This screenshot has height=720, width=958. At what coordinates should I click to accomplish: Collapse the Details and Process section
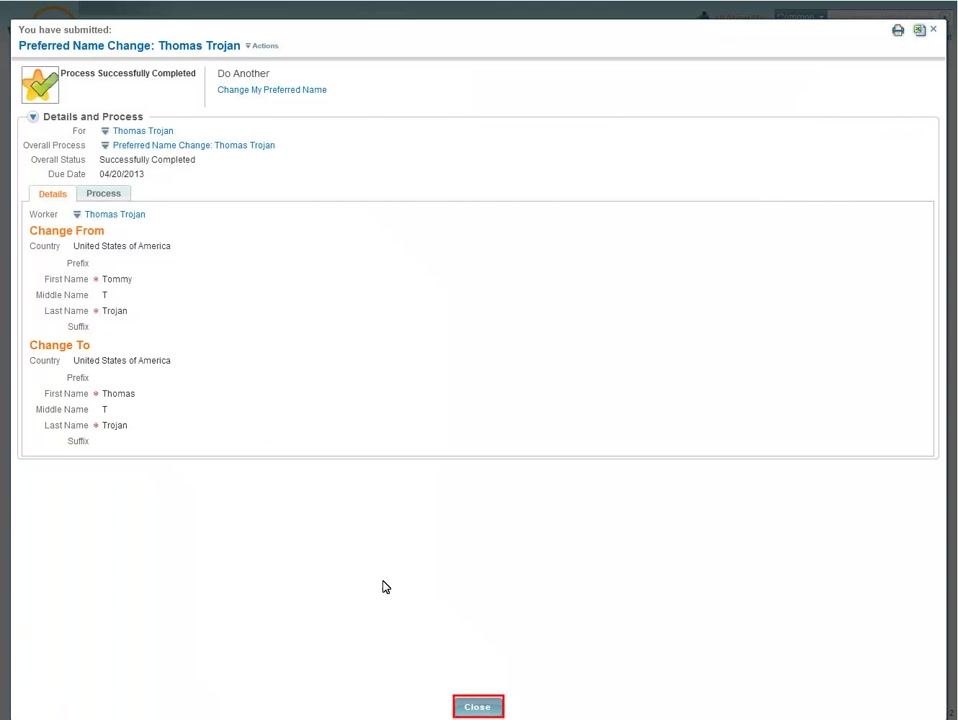(33, 117)
